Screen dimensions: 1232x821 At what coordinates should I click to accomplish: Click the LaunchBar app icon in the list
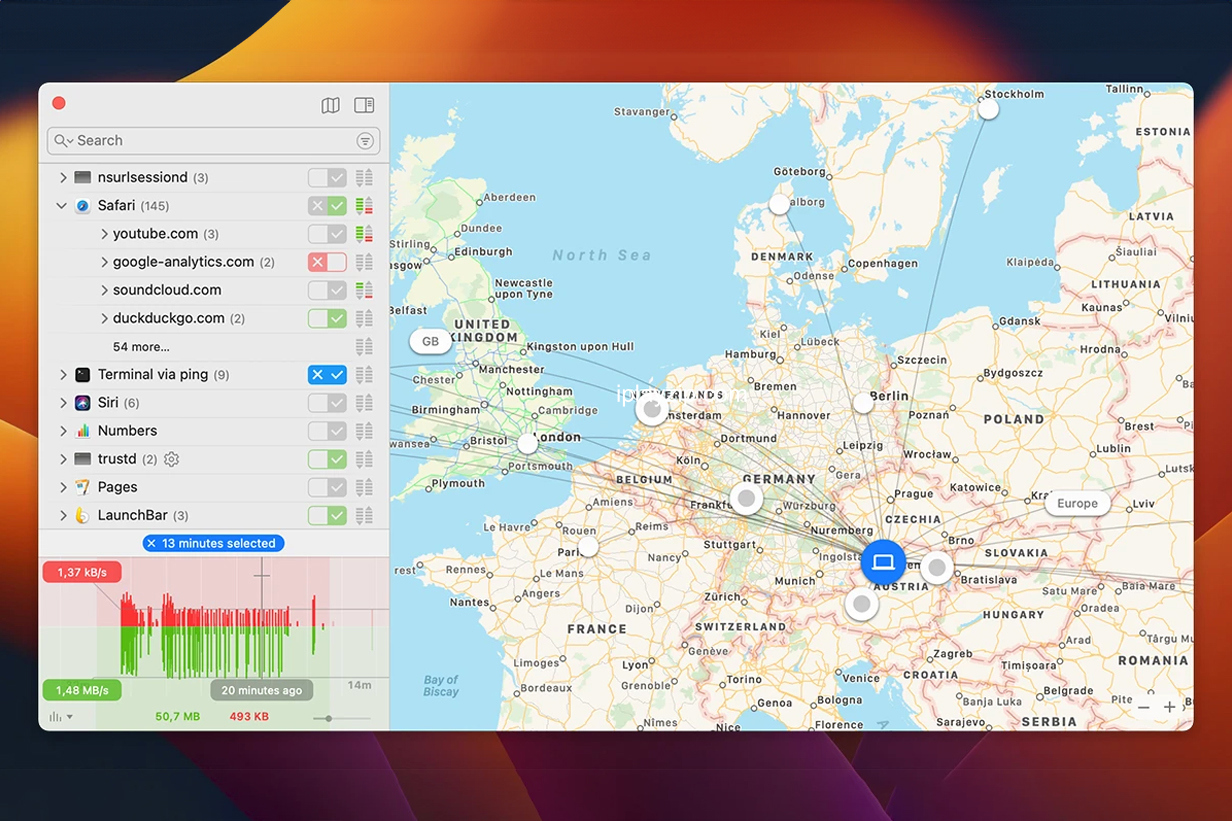click(x=83, y=516)
